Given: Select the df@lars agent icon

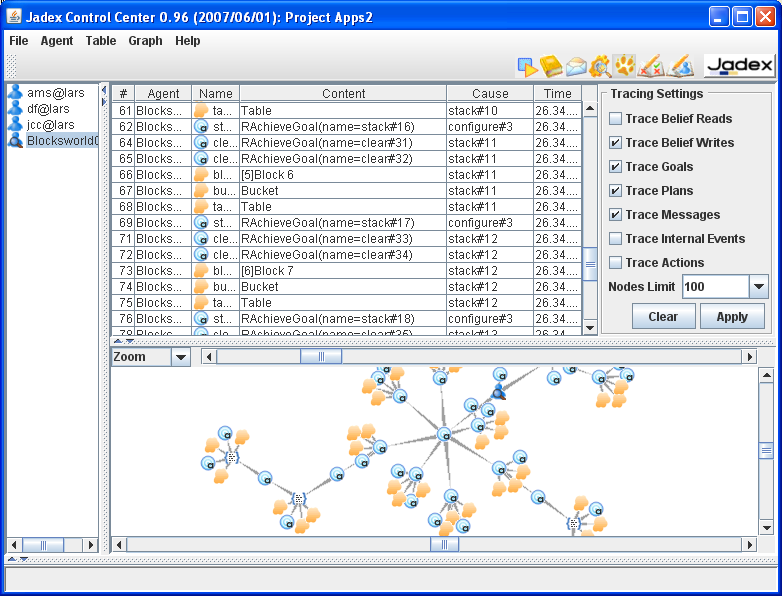Looking at the screenshot, I should [15, 108].
